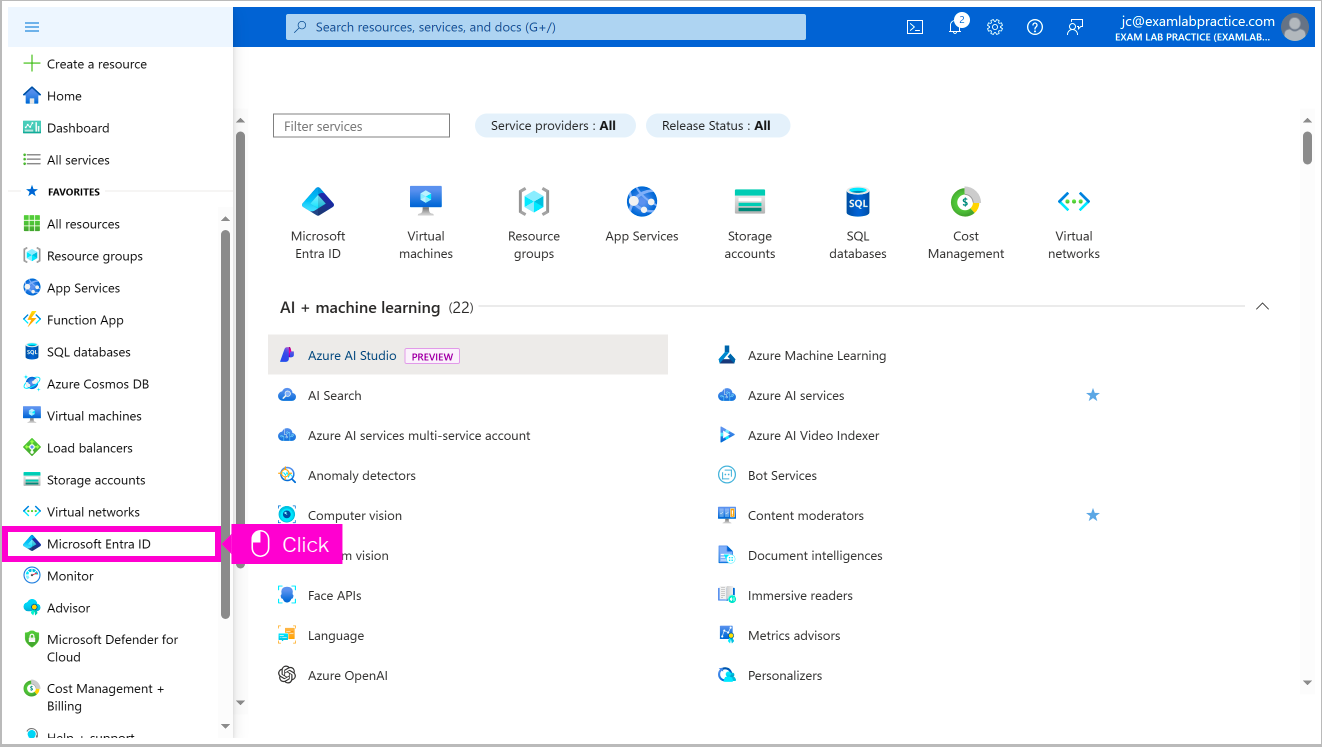Collapse the AI + machine learning section
The image size is (1322, 747).
coord(1262,307)
